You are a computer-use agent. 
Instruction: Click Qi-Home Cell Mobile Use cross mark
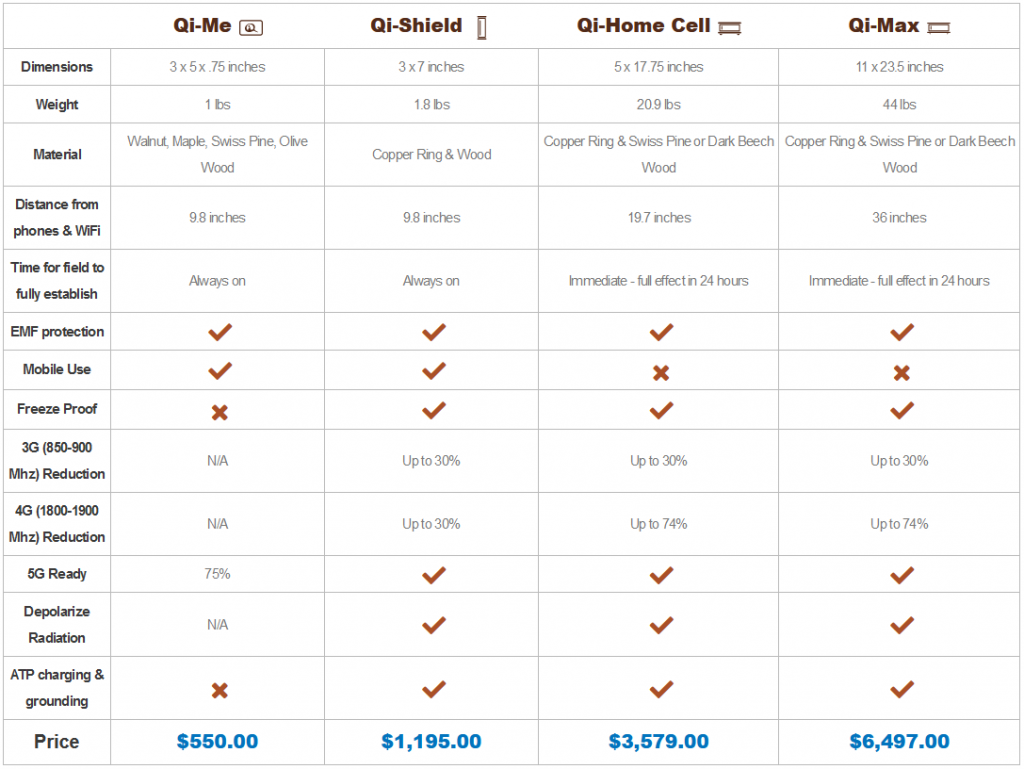pos(661,373)
